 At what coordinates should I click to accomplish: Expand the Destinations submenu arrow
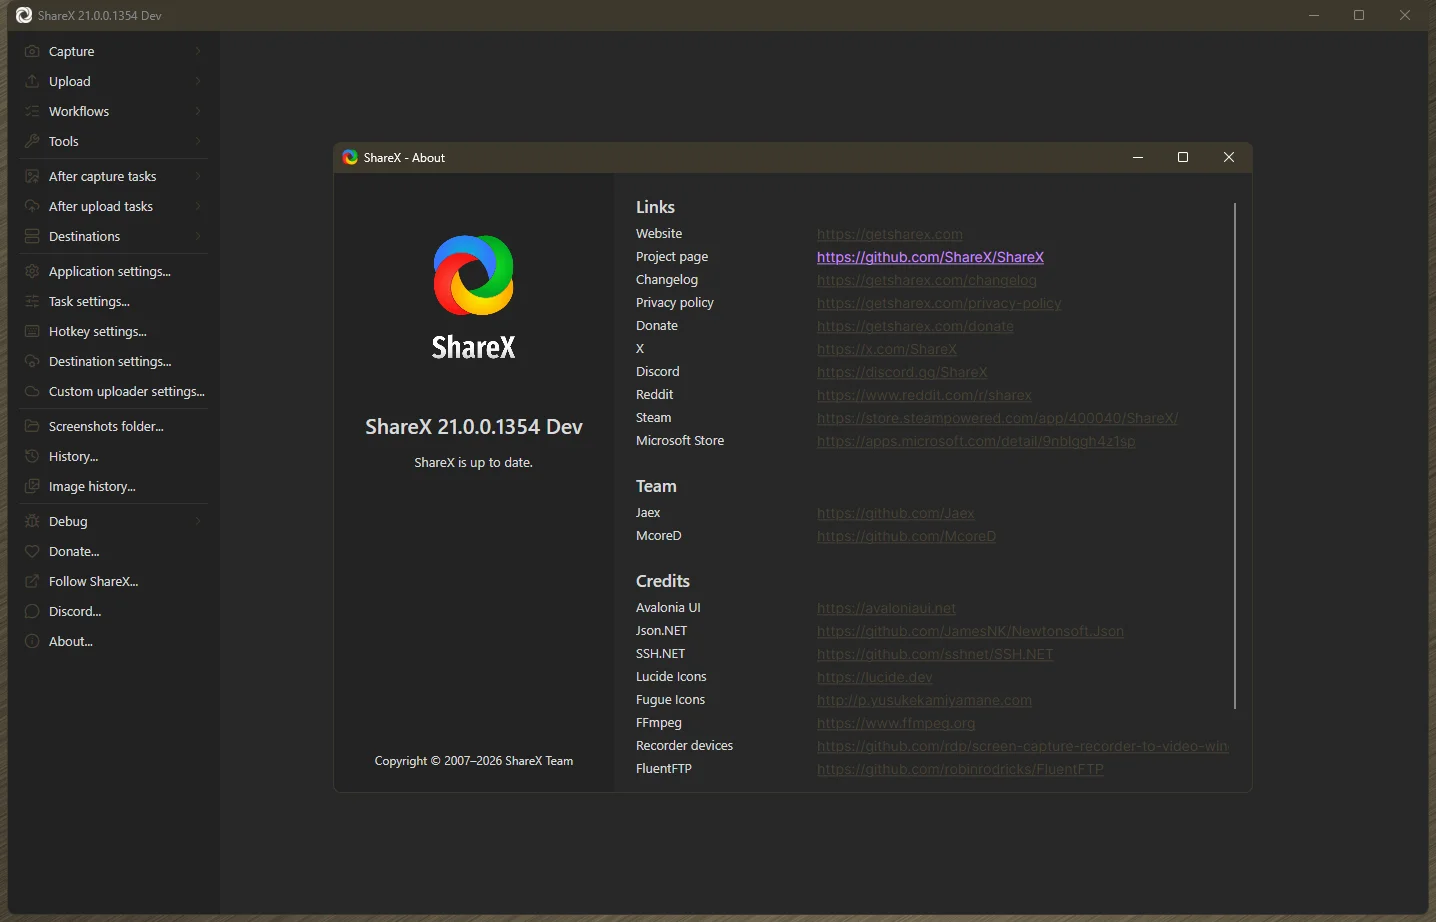pos(198,236)
